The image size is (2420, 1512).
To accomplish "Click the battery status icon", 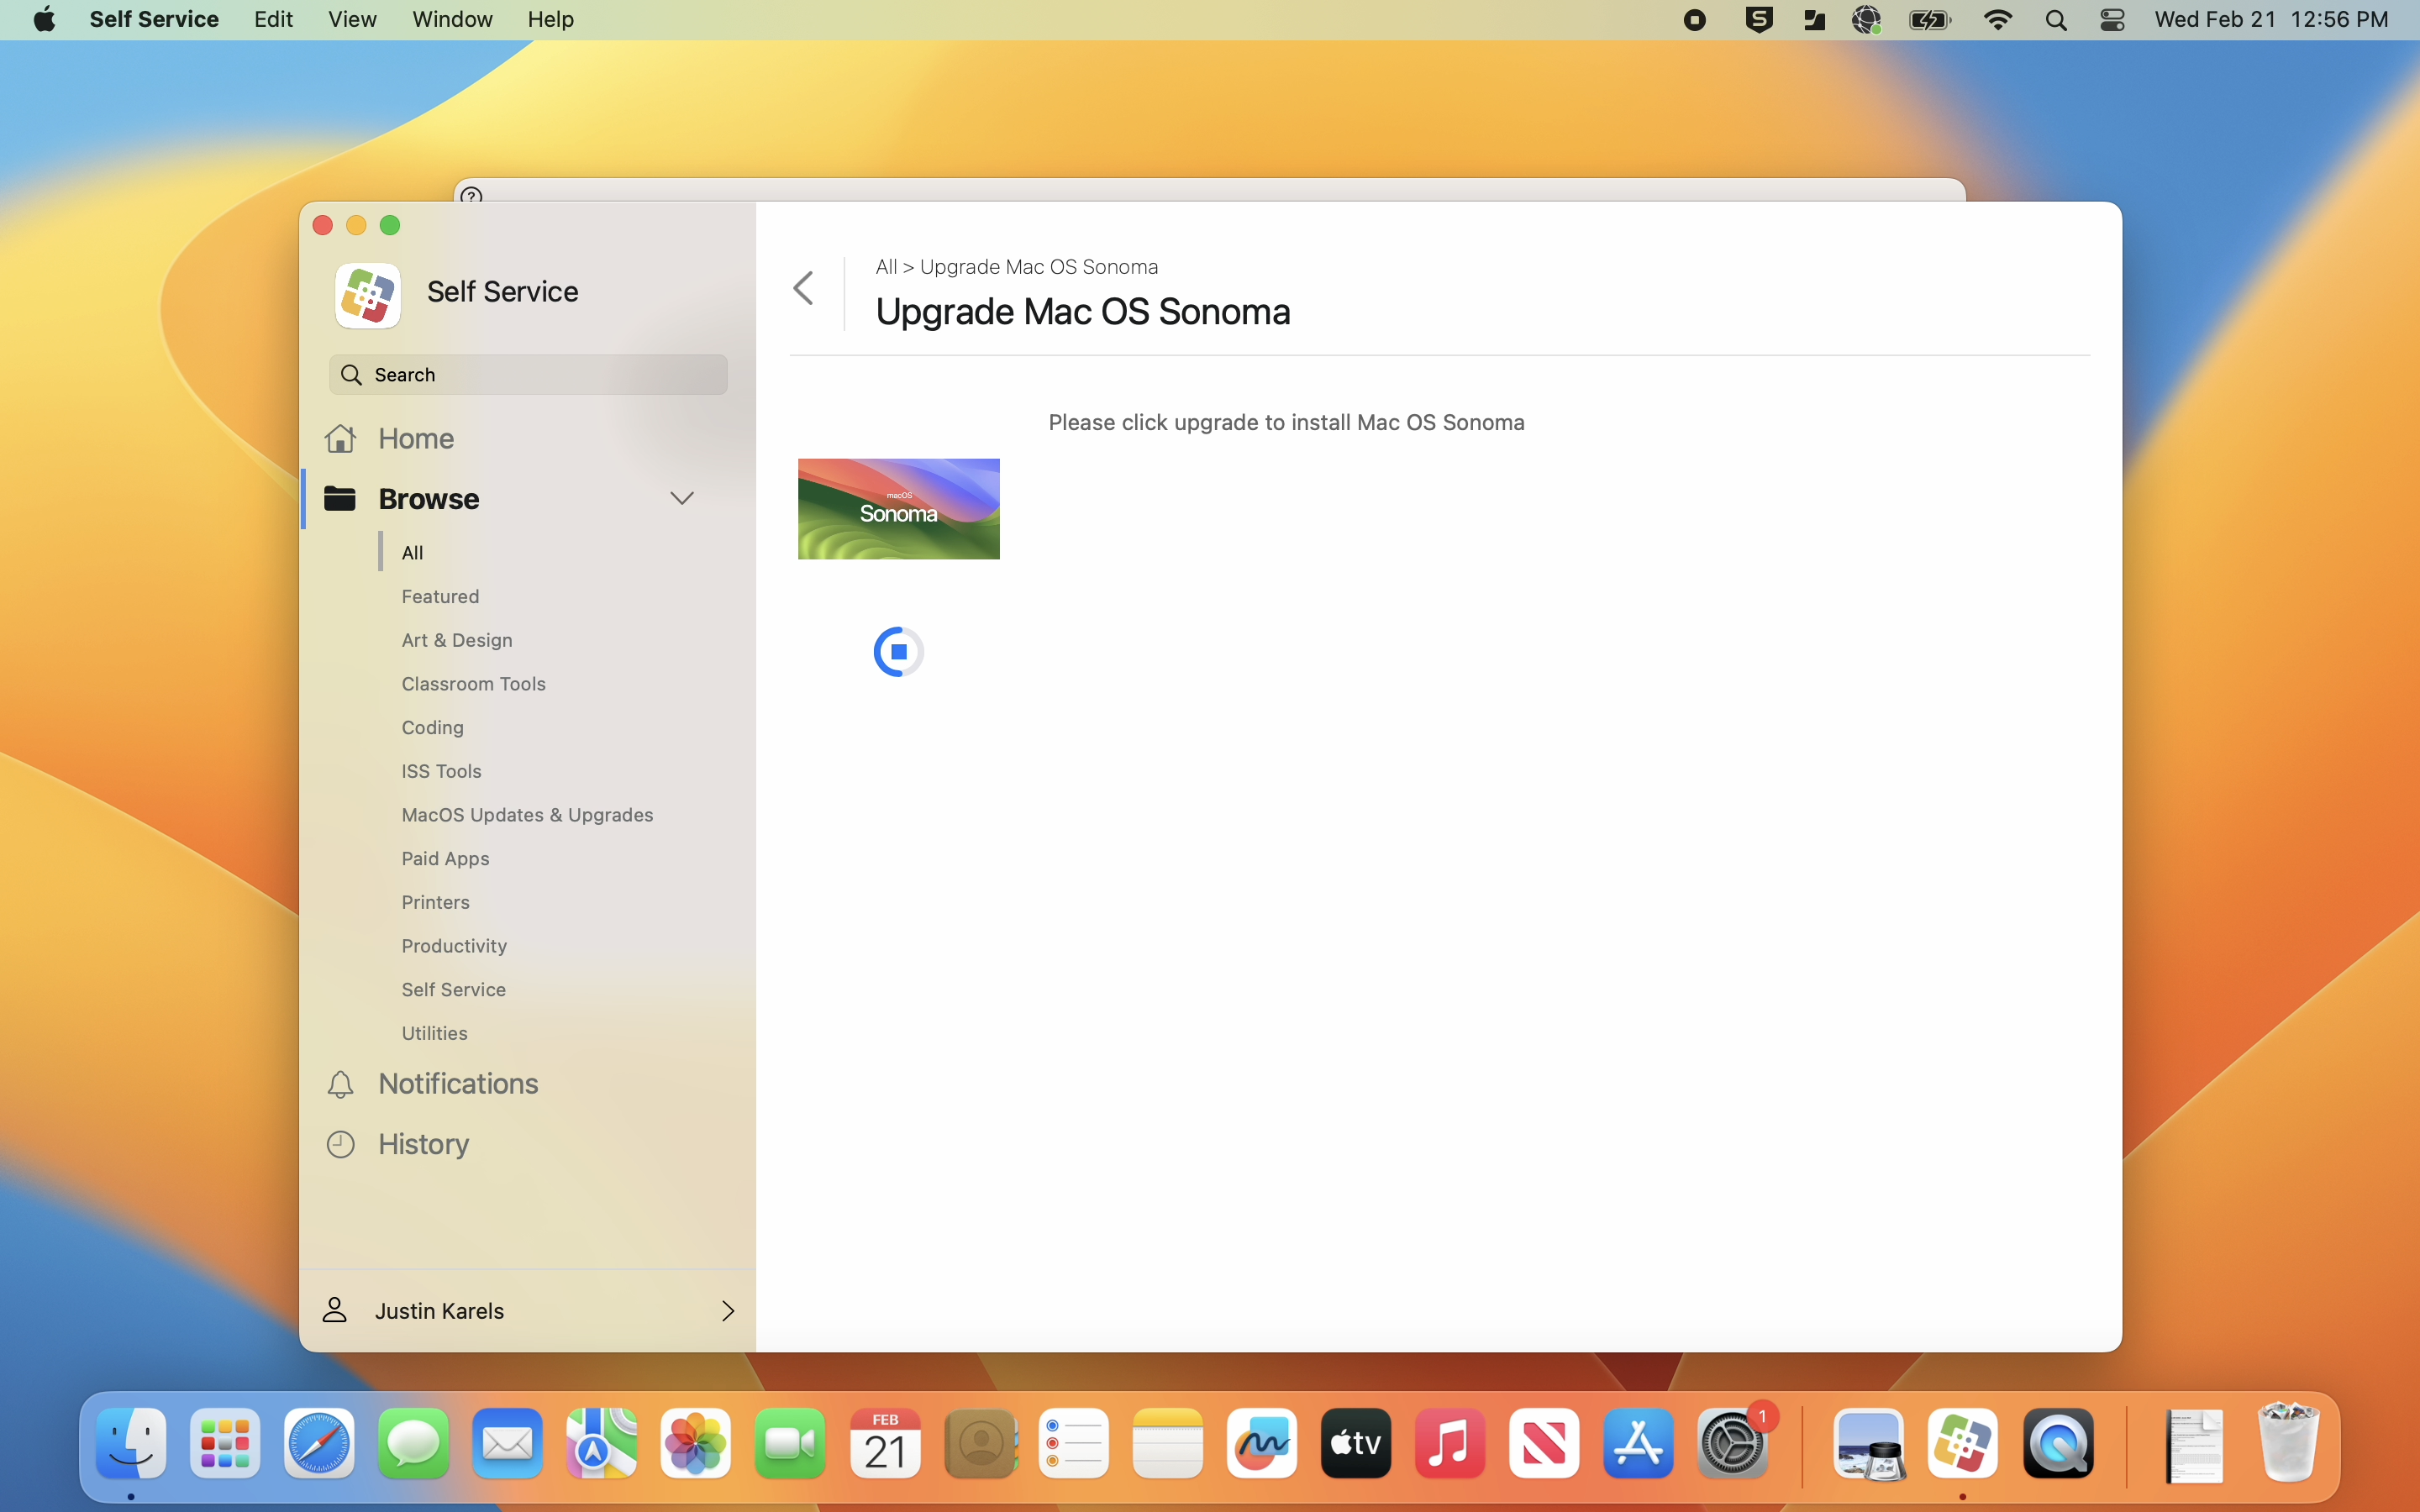I will pyautogui.click(x=1929, y=20).
